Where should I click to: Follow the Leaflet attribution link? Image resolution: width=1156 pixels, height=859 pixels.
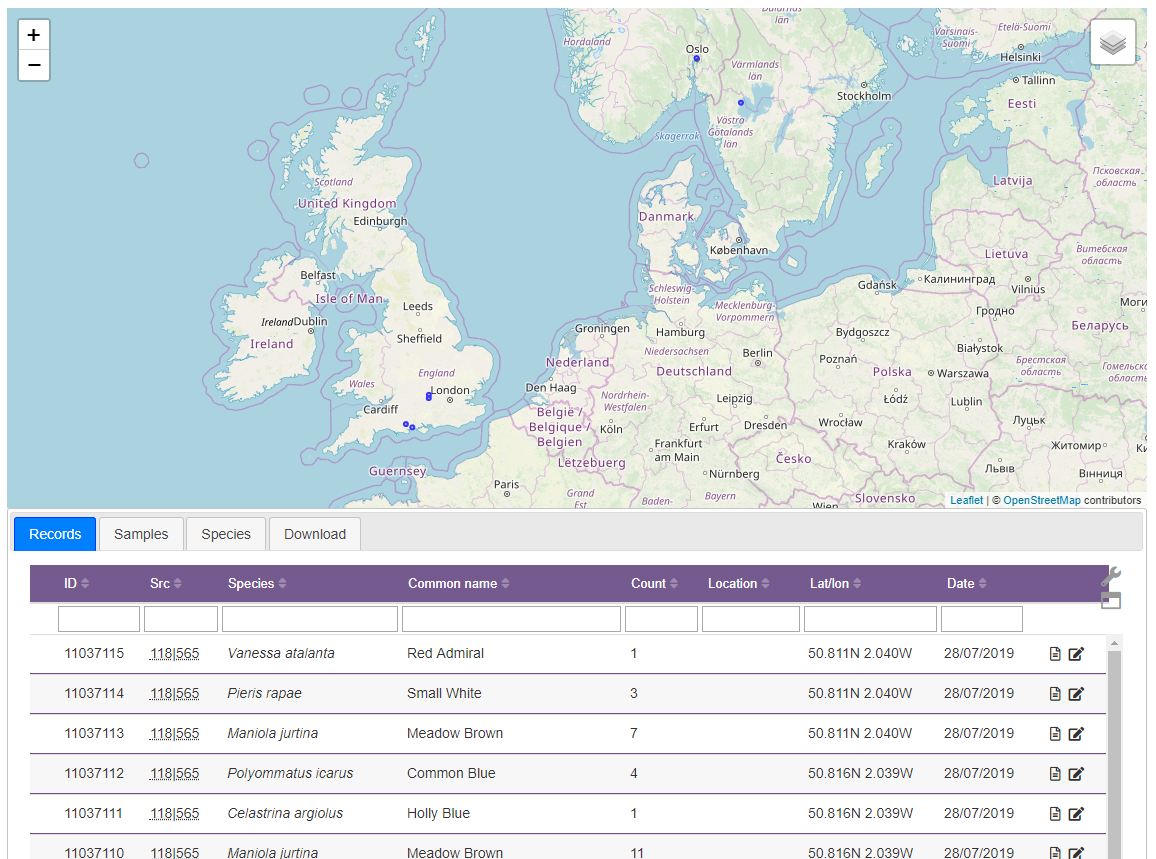pos(967,500)
